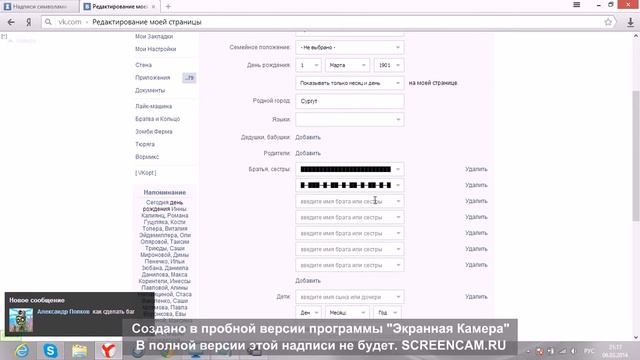Open 'Стена' in the left menu
Image resolution: width=640 pixels, height=360 pixels.
pos(143,65)
